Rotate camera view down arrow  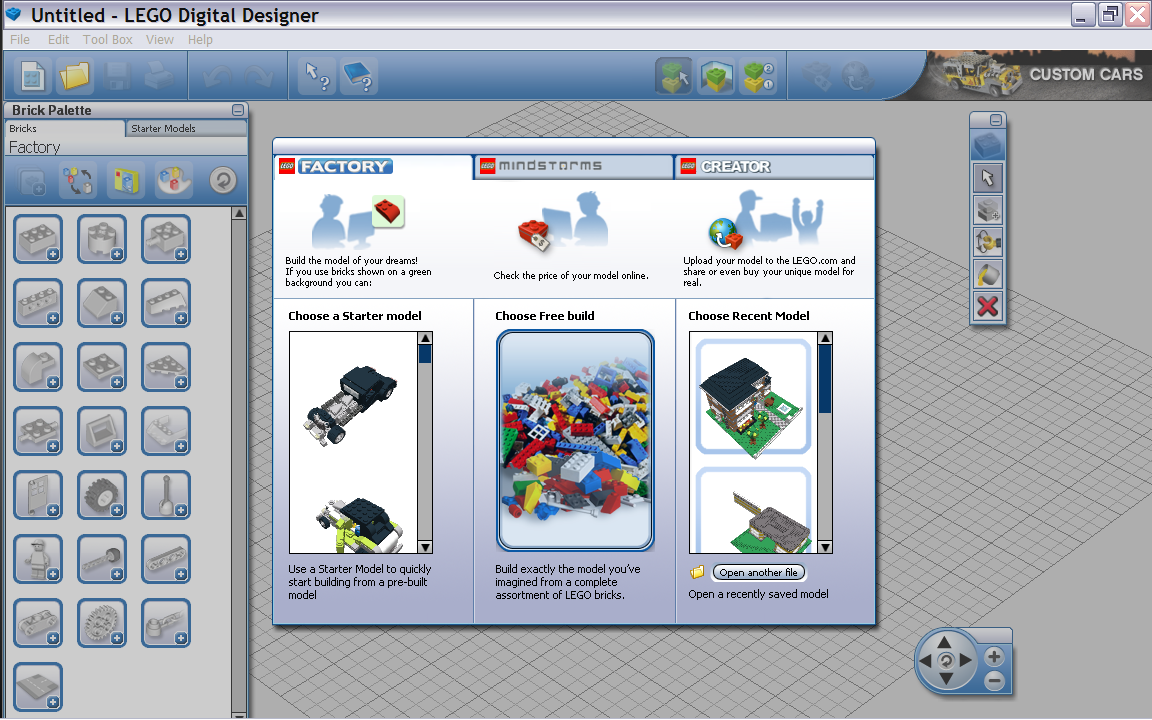point(946,680)
